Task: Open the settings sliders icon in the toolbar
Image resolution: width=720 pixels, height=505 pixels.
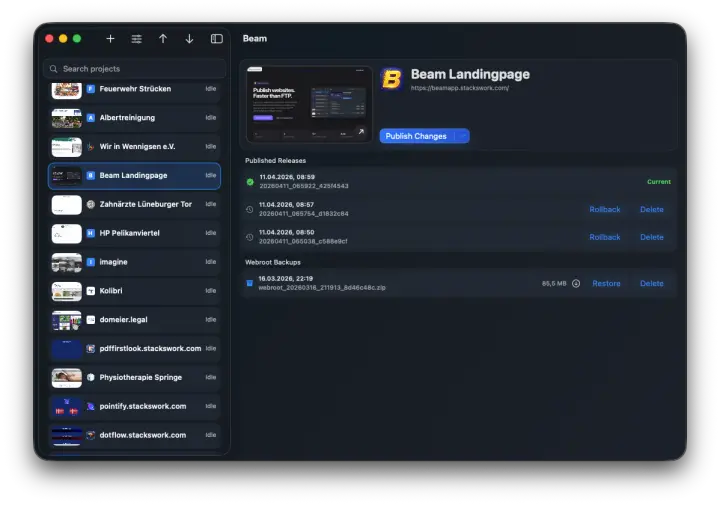Action: coord(136,39)
